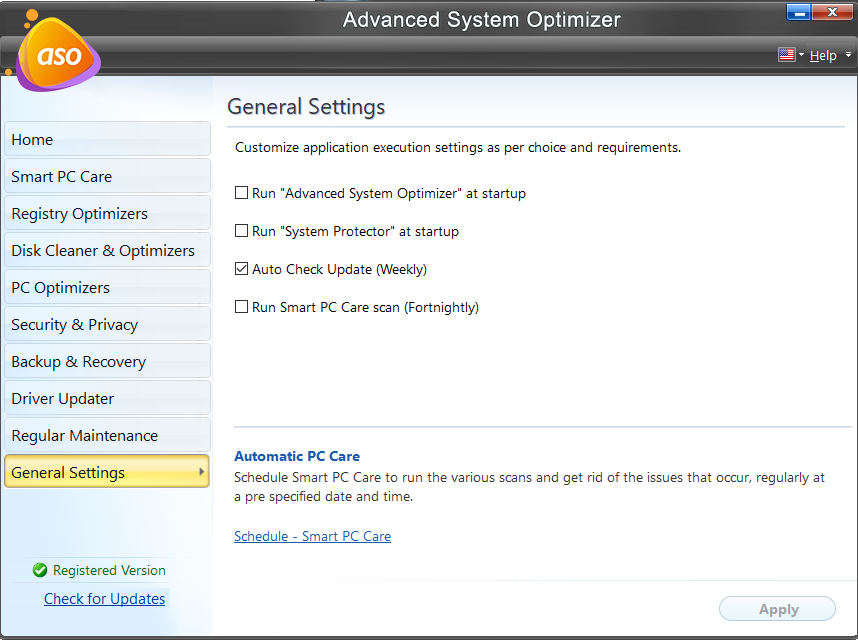Open the Schedule - Smart PC Care link
The image size is (858, 641).
[x=312, y=537]
